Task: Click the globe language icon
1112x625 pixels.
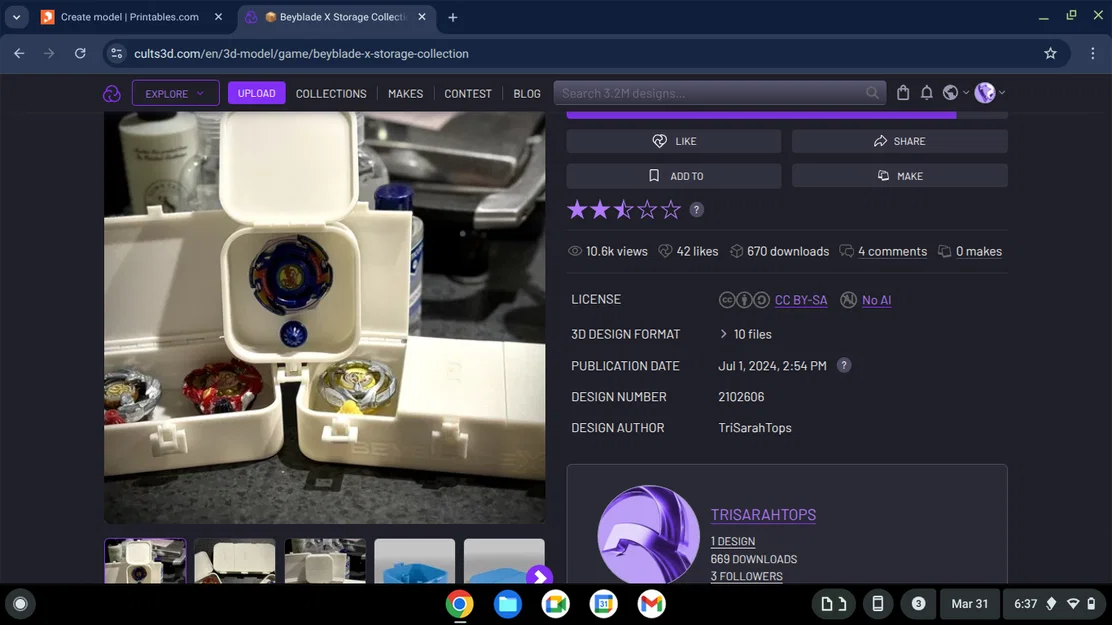Action: click(x=950, y=93)
